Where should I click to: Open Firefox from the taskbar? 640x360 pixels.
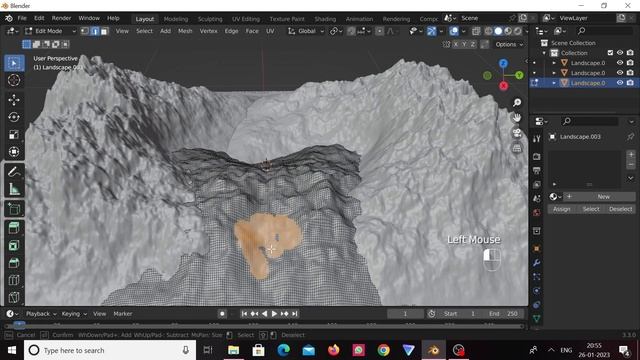pyautogui.click(x=333, y=350)
